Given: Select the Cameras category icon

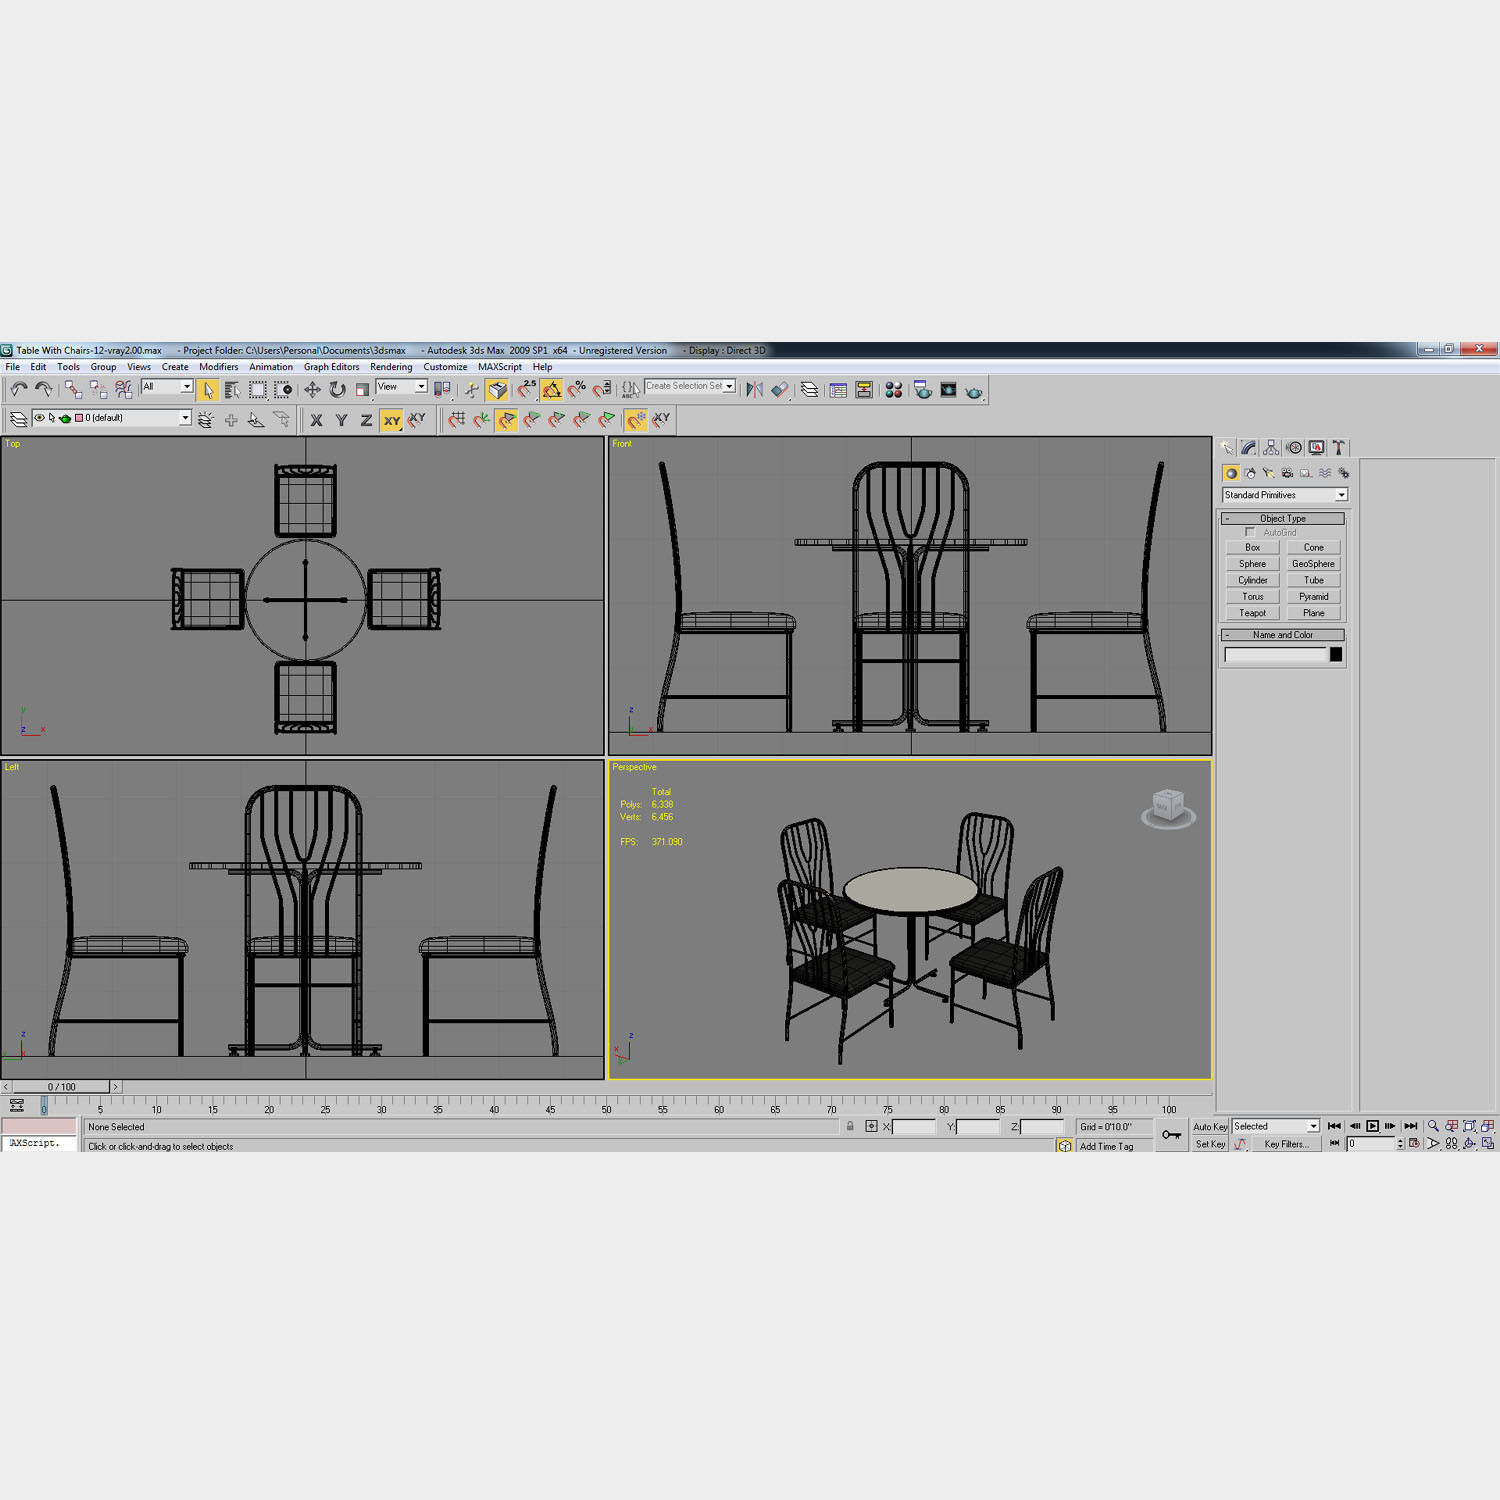Looking at the screenshot, I should pos(1287,473).
